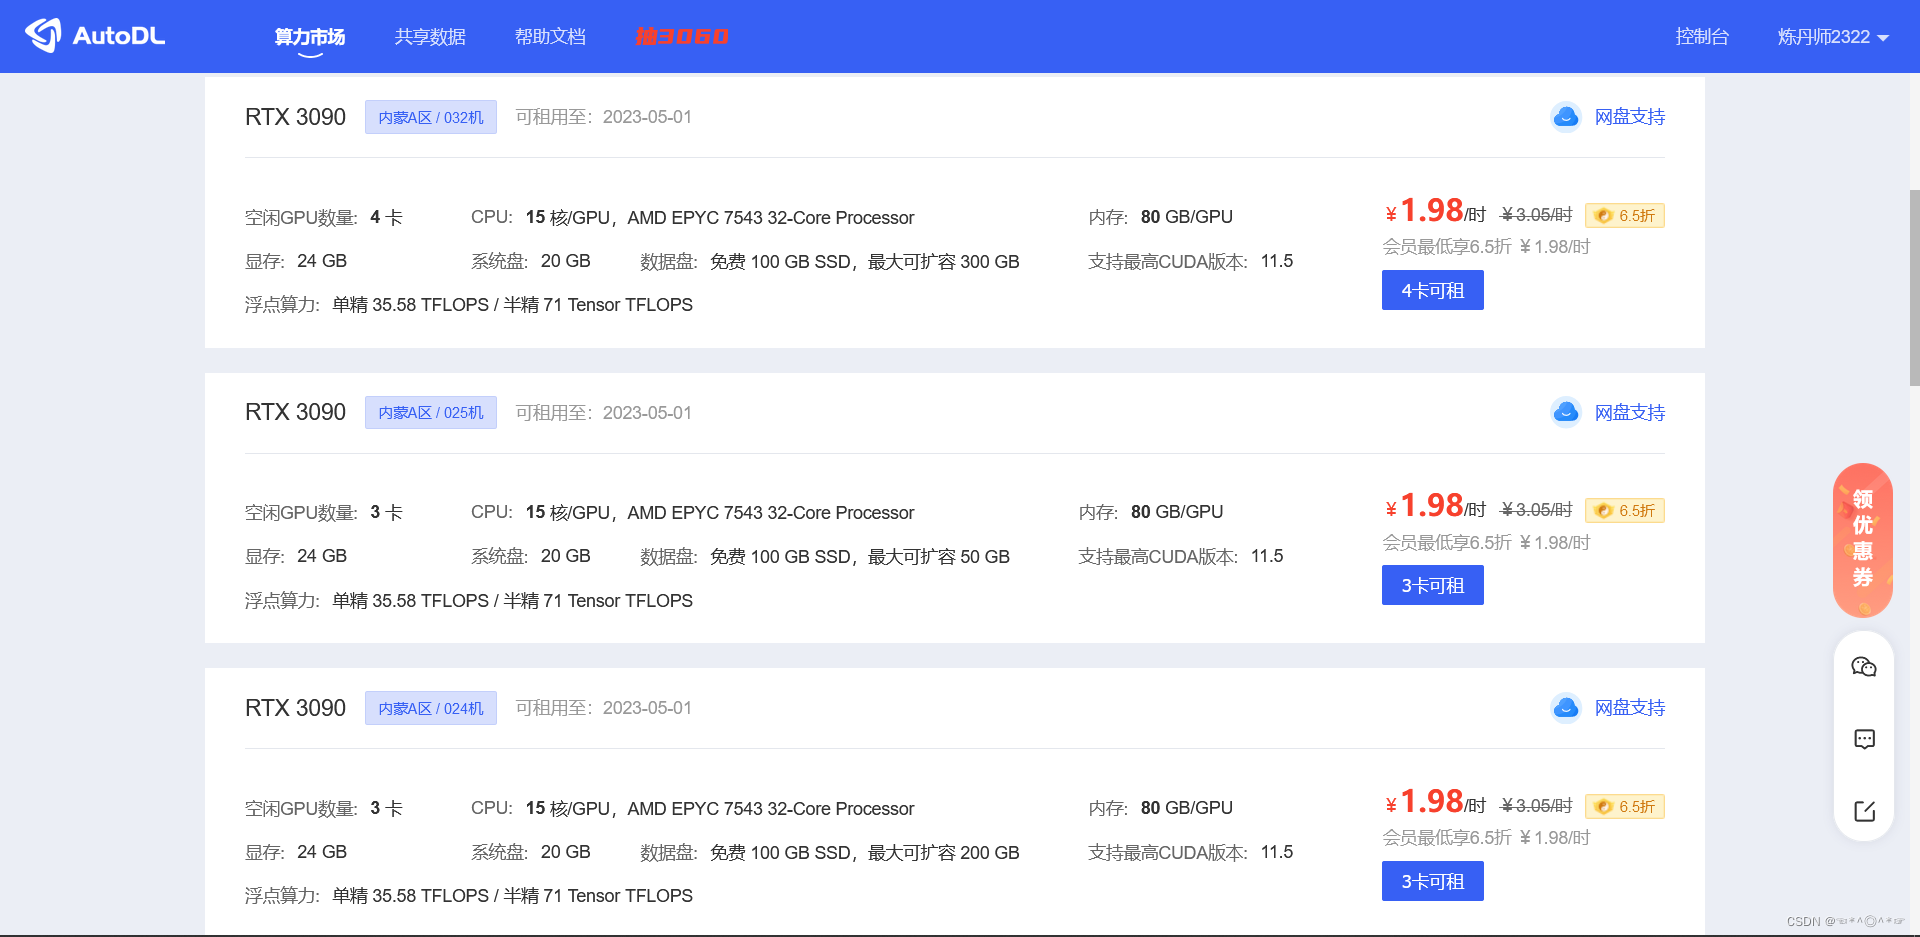The height and width of the screenshot is (937, 1920).
Task: Click RTX 3090 title on 032机 card
Action: click(x=295, y=117)
